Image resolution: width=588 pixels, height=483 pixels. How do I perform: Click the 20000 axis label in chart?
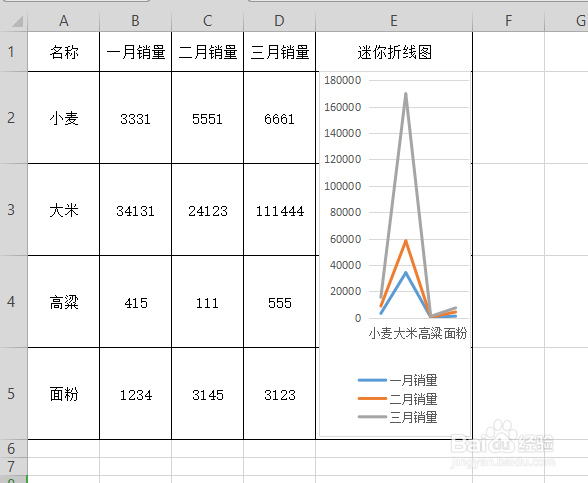point(345,291)
